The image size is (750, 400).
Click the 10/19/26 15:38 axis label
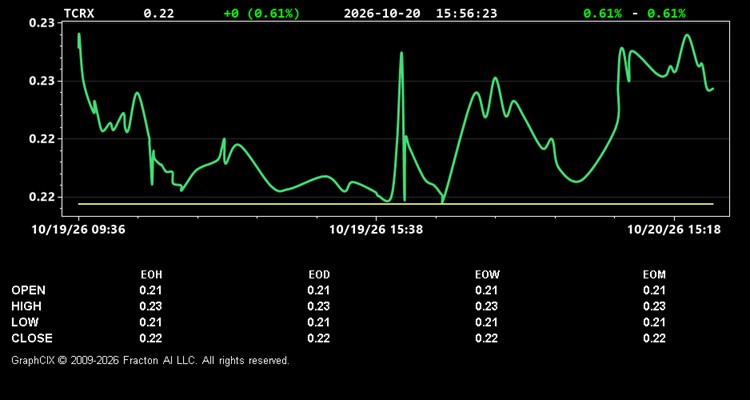point(376,230)
